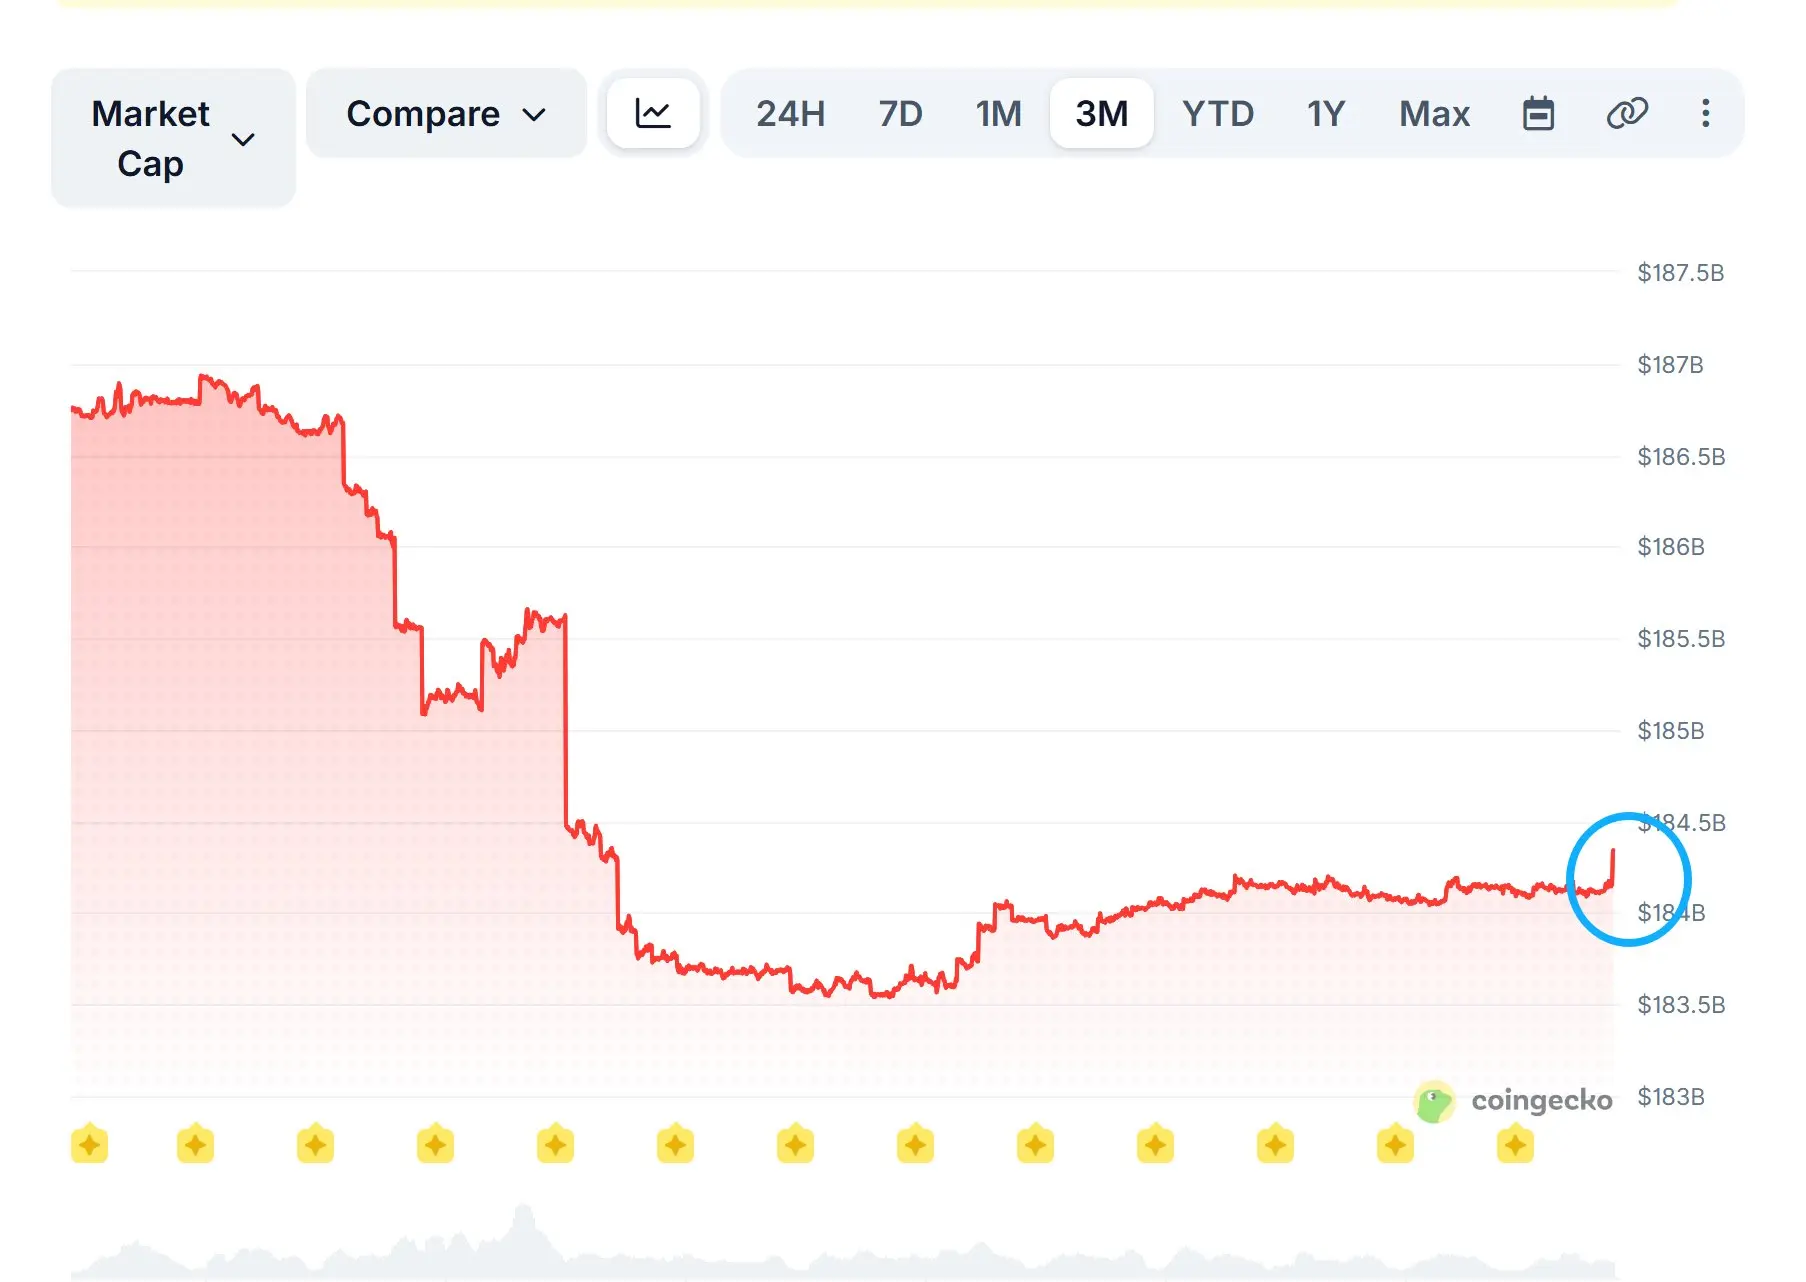Click the $183B axis label
This screenshot has width=1806, height=1282.
1671,1097
